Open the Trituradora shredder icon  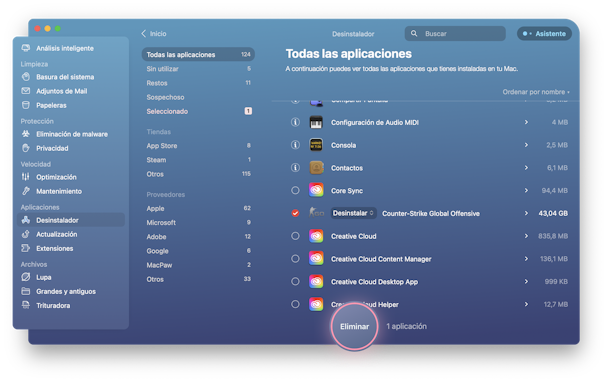(26, 305)
